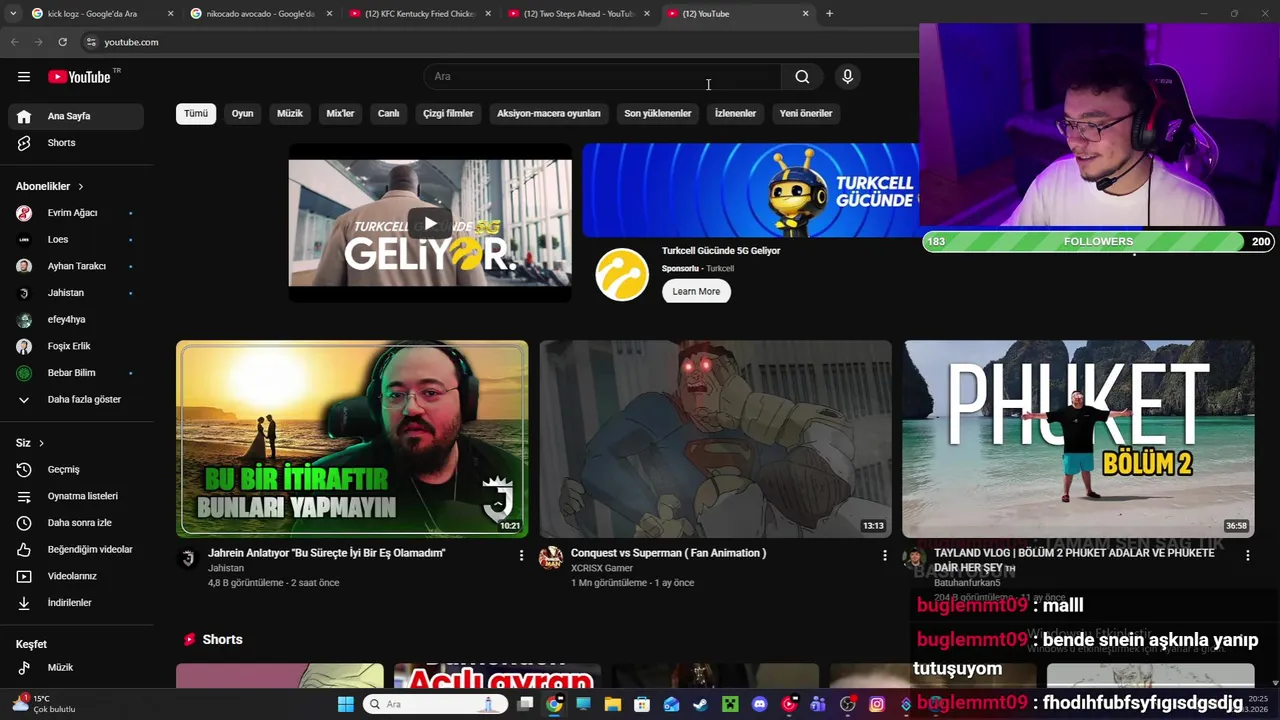Open Jahrein 'Bu Bir İtiraftır' thumbnail
The image size is (1280, 720).
click(352, 439)
